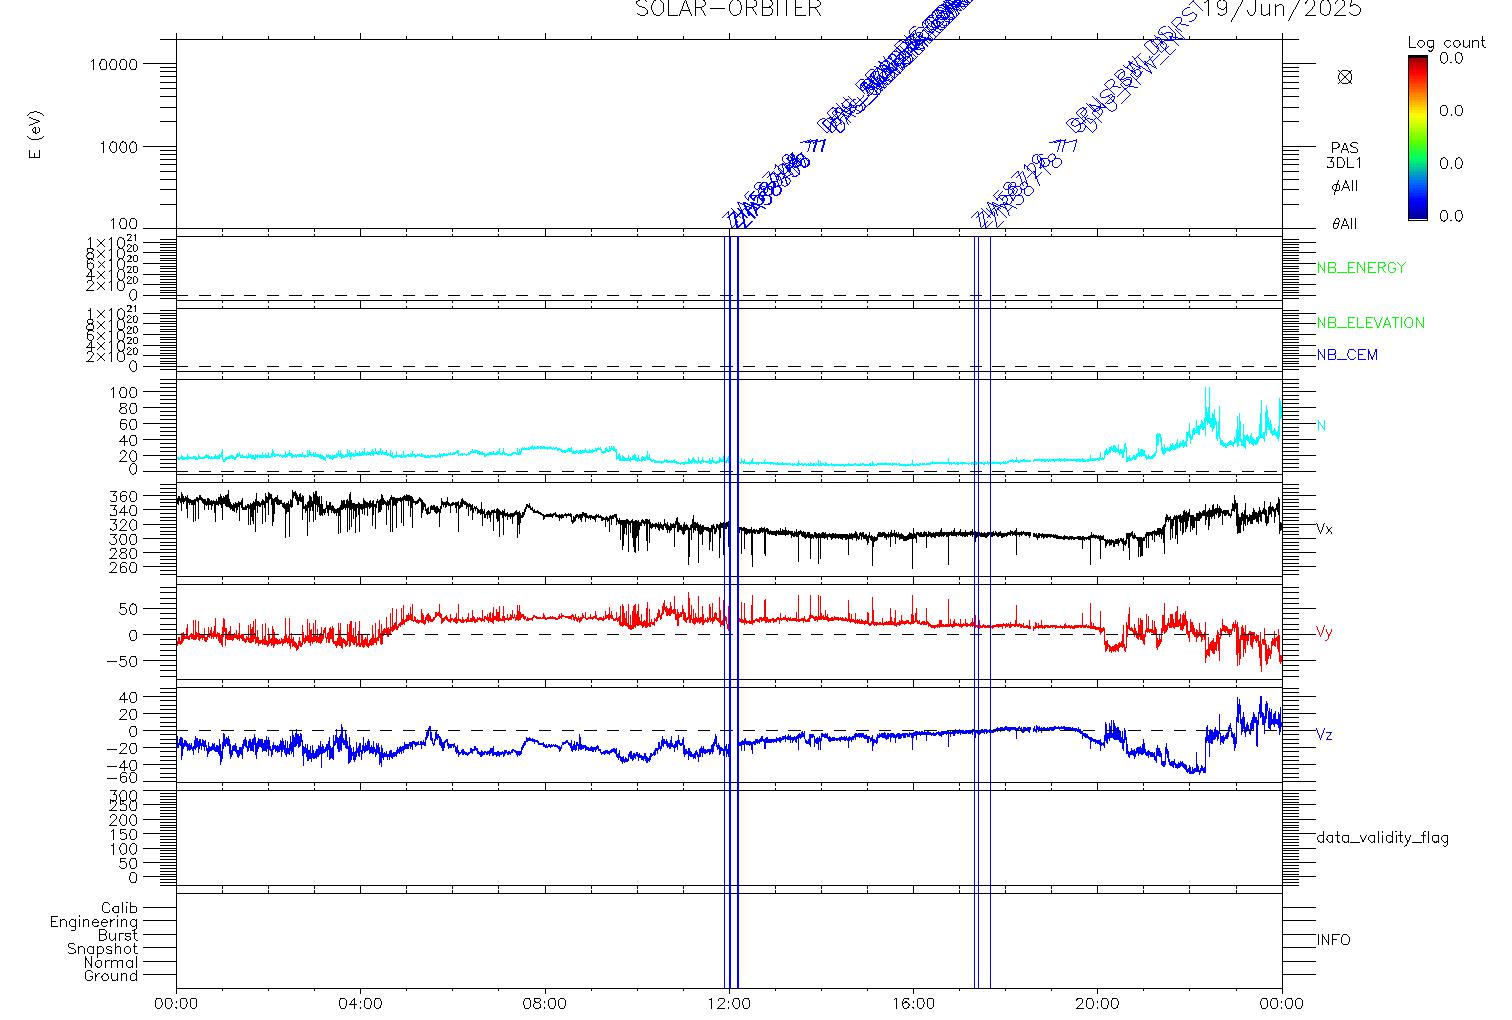Click the -60 tick on Vz axis
This screenshot has width=1512, height=1020.
pyautogui.click(x=124, y=778)
